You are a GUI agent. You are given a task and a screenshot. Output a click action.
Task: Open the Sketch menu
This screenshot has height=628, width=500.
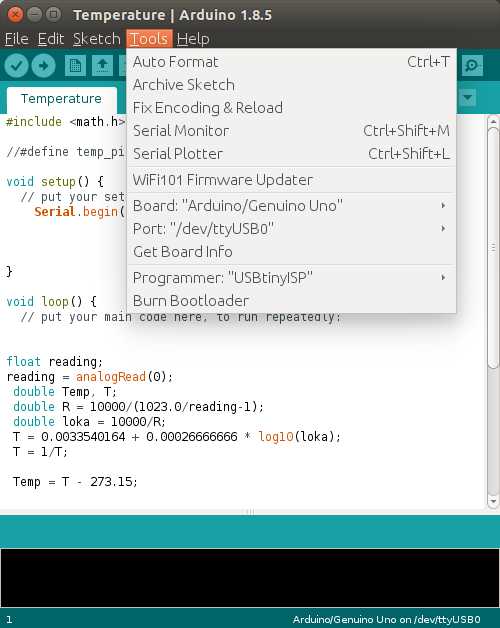point(97,39)
